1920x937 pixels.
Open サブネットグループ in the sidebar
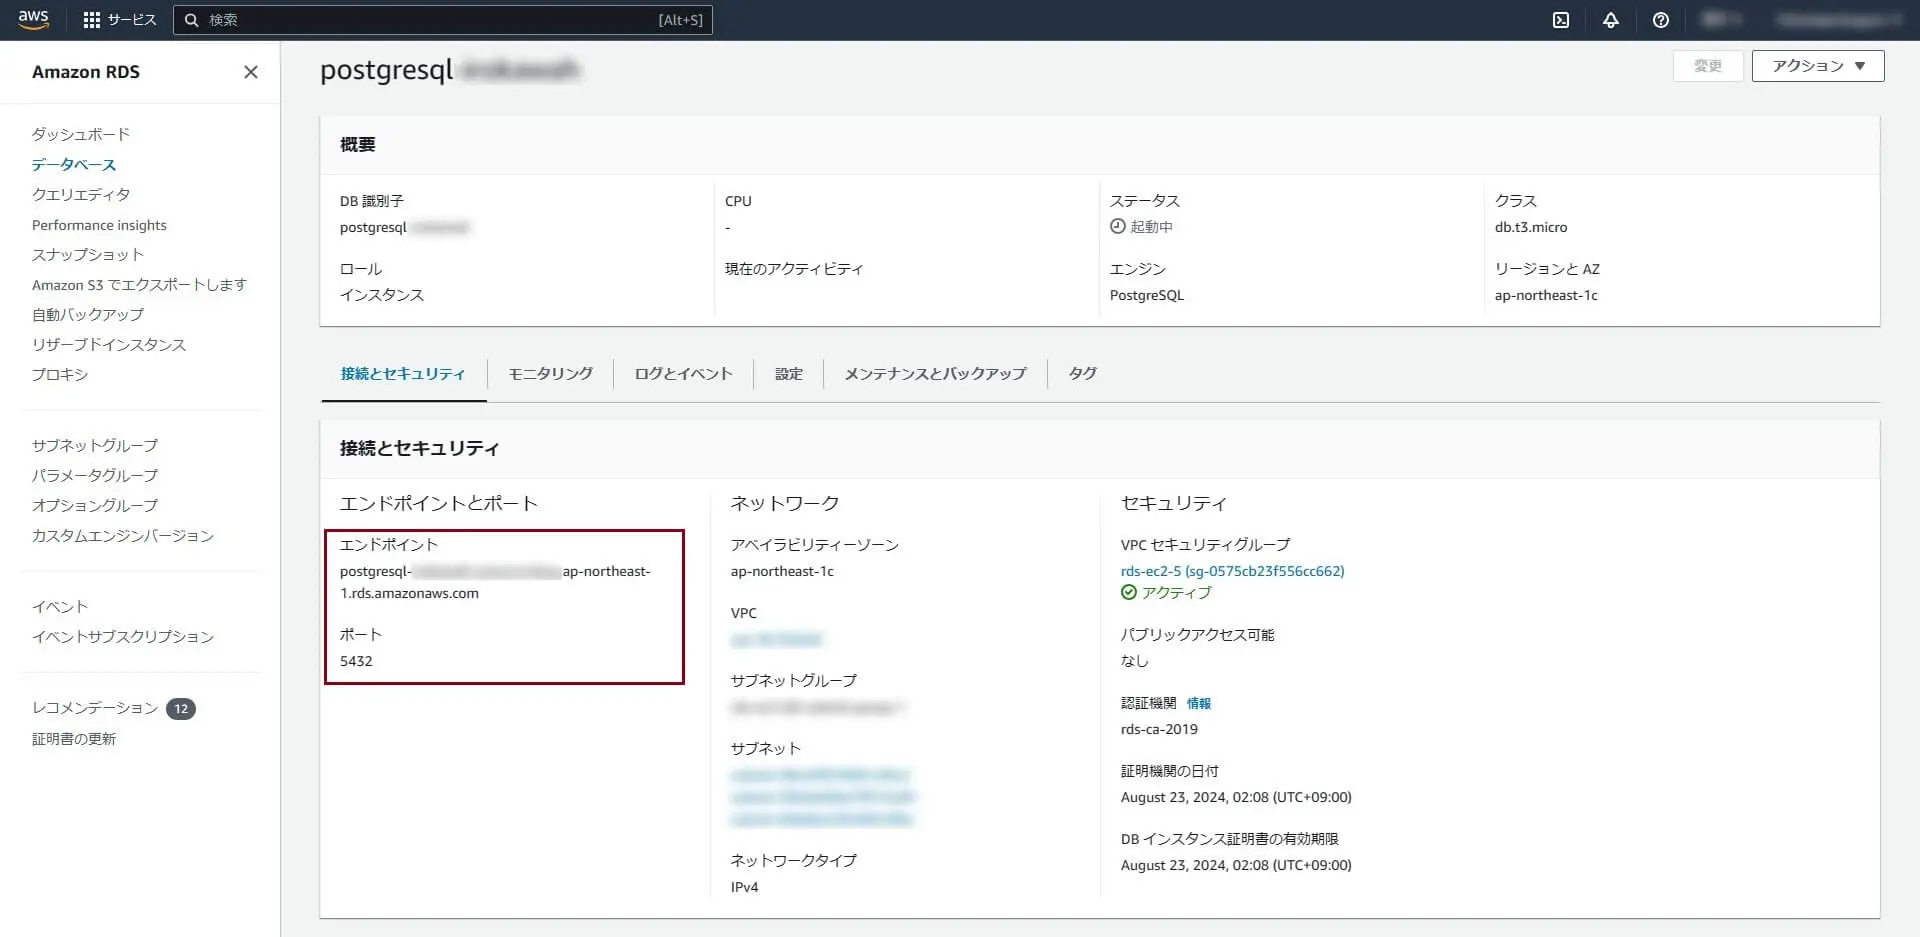click(95, 445)
